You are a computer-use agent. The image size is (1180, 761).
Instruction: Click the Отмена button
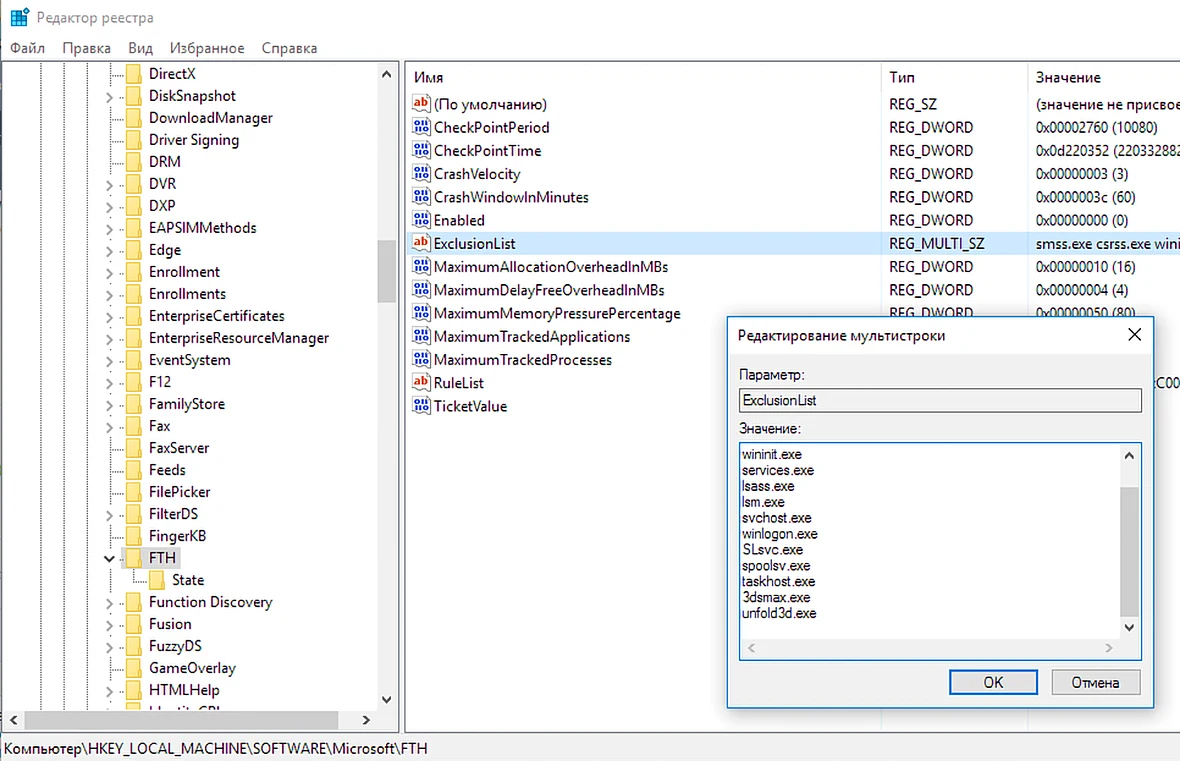[x=1095, y=682]
